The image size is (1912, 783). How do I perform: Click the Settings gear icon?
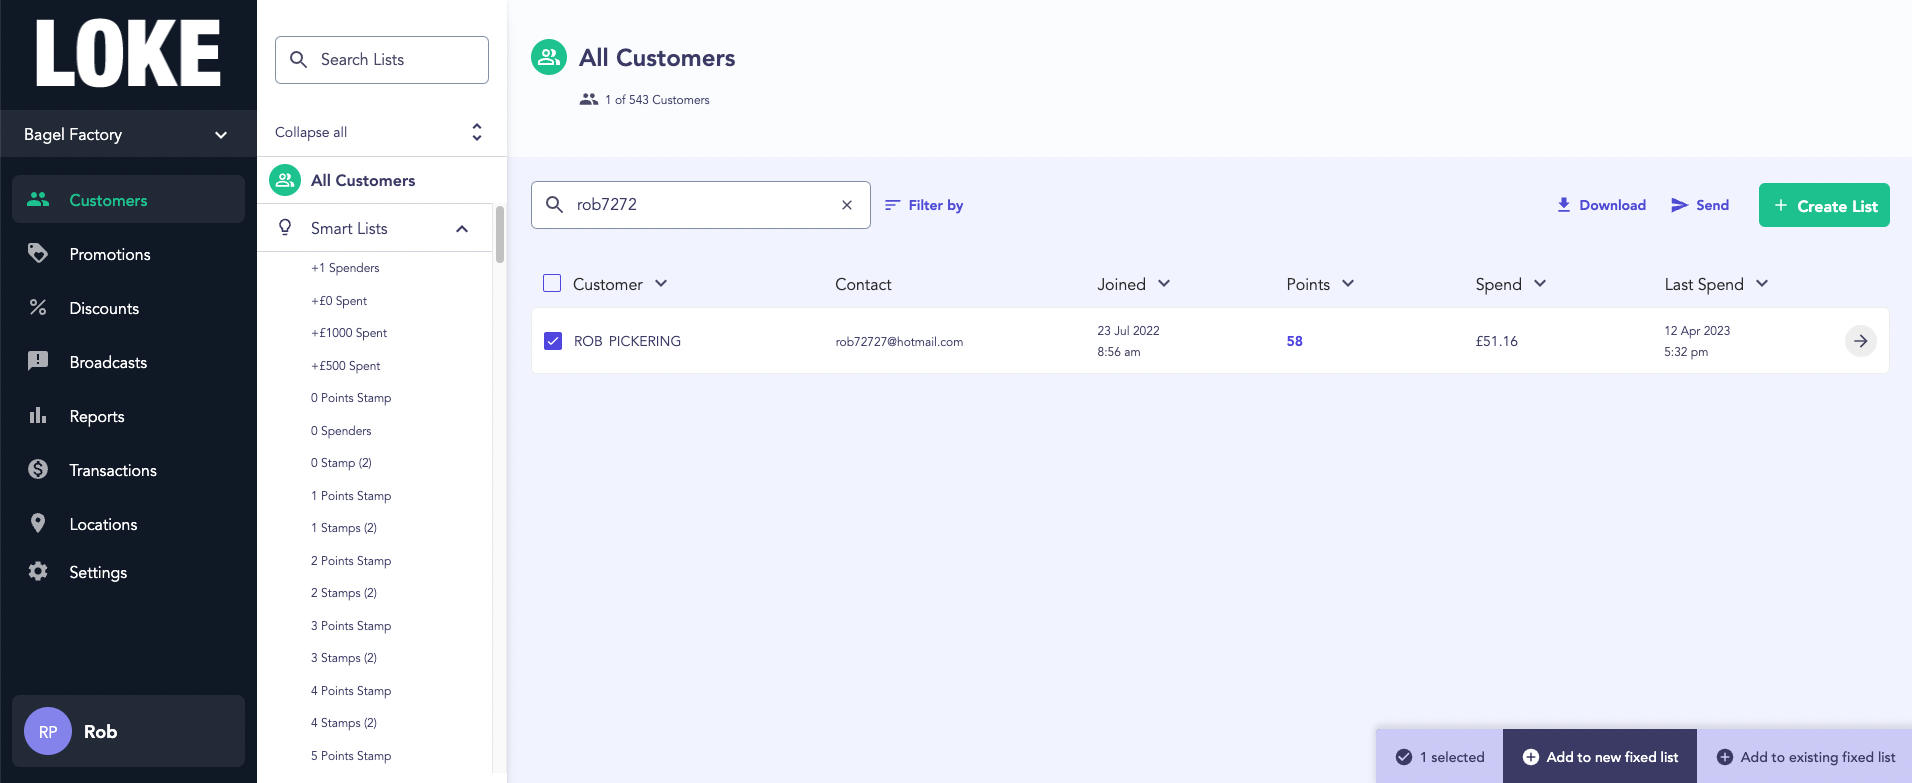coord(38,571)
